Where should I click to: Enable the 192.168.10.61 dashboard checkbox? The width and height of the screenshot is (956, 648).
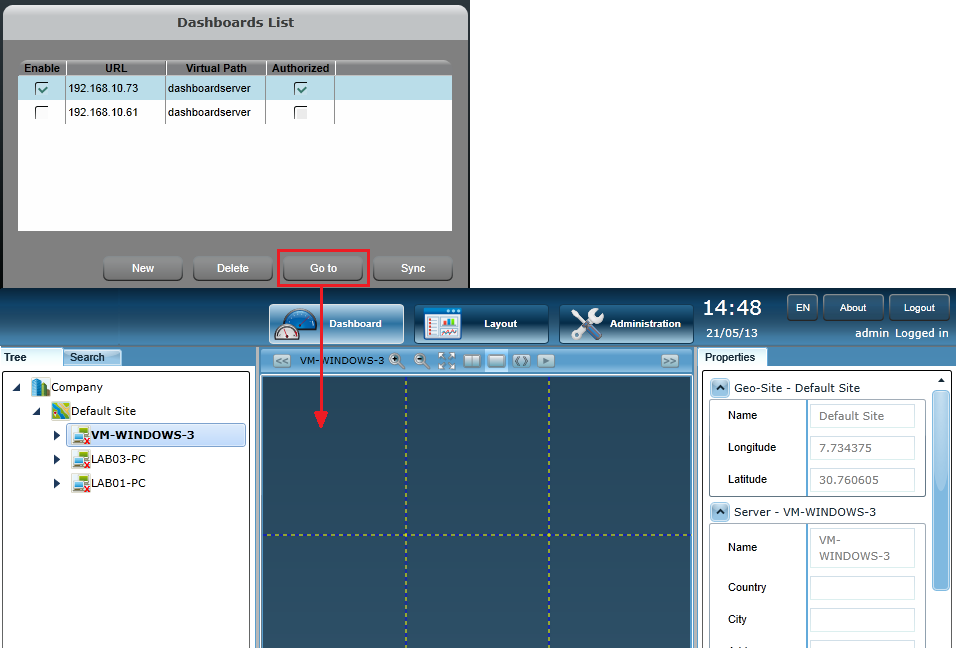(x=42, y=113)
